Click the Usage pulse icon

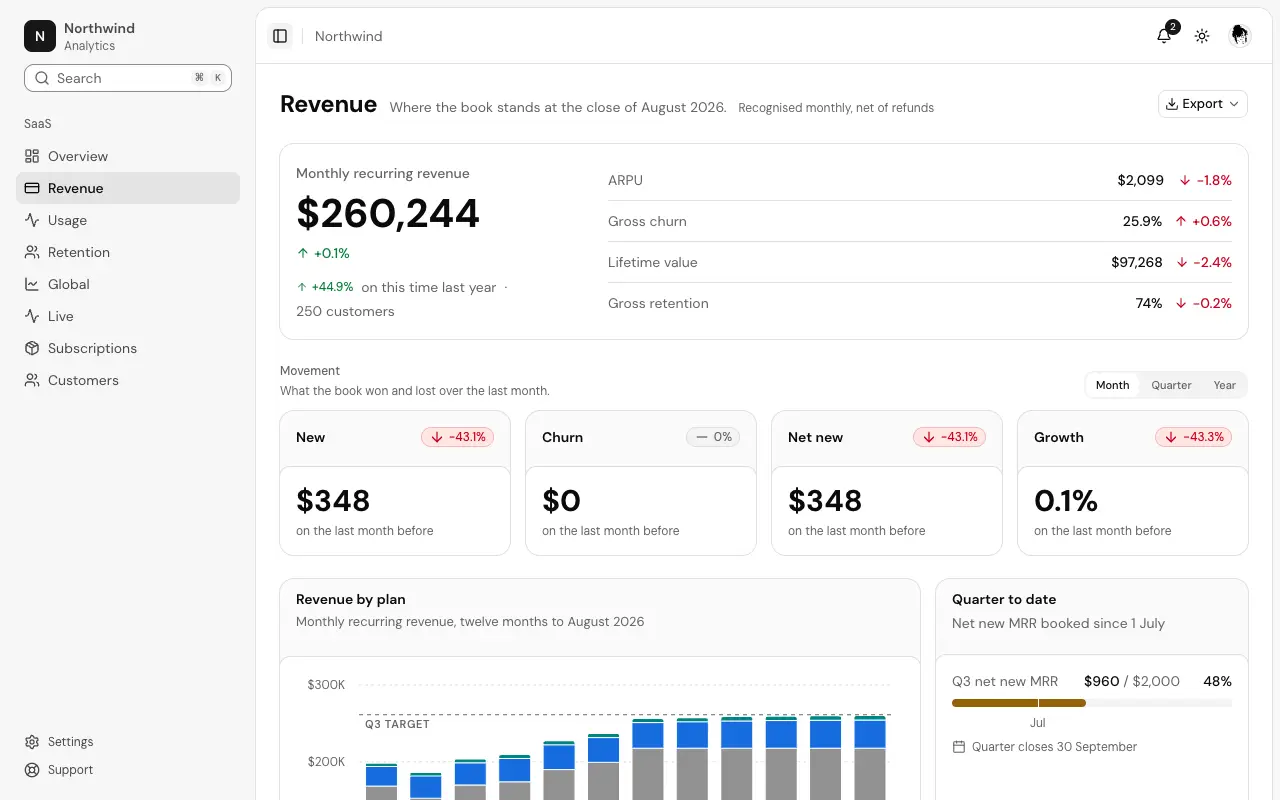tap(32, 220)
